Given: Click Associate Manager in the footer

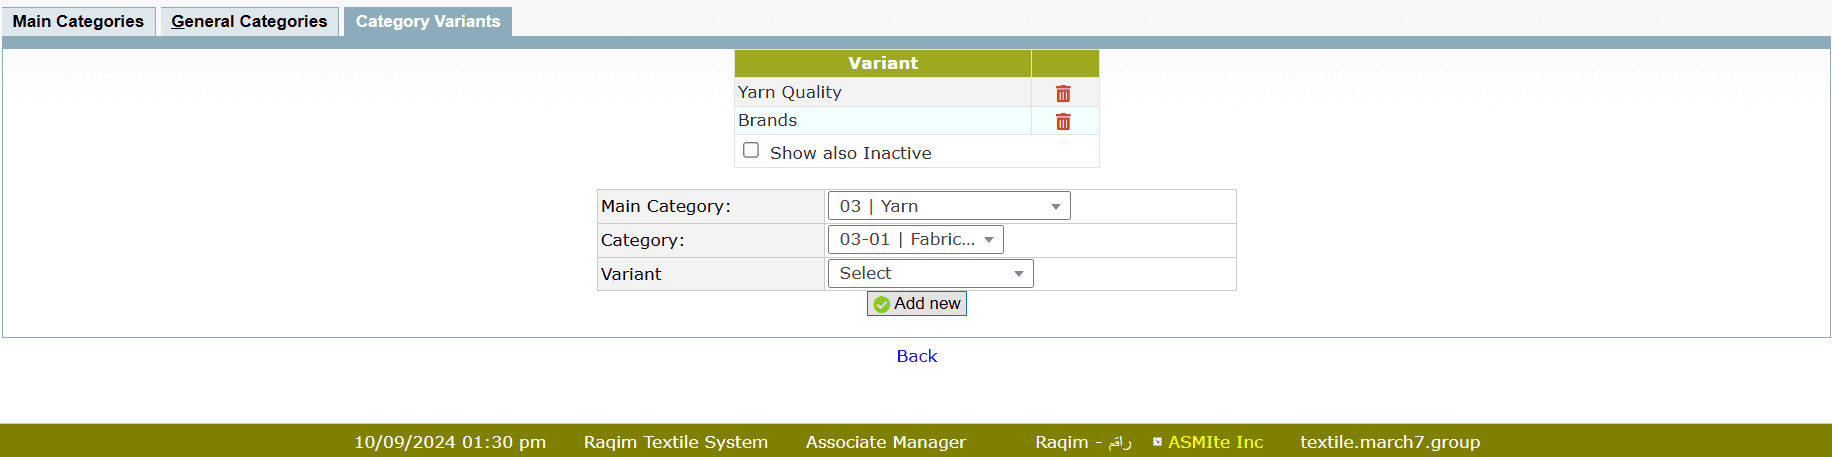Looking at the screenshot, I should (885, 442).
